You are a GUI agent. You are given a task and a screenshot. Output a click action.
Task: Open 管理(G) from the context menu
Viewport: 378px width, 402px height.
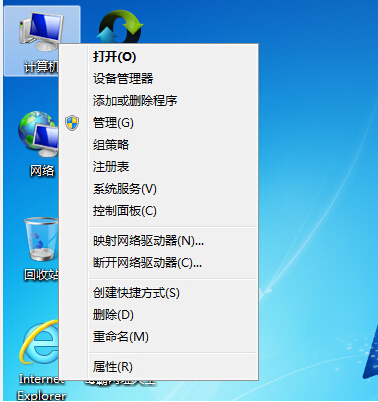coord(158,123)
